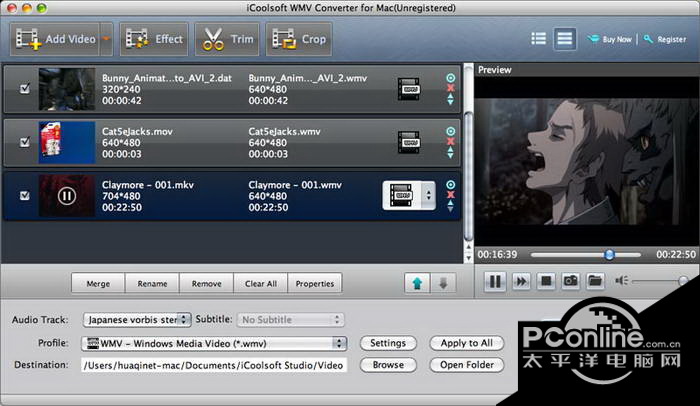Deselect Claymore - 001.mkv checkbox
Viewport: 700px width, 406px height.
(x=25, y=196)
